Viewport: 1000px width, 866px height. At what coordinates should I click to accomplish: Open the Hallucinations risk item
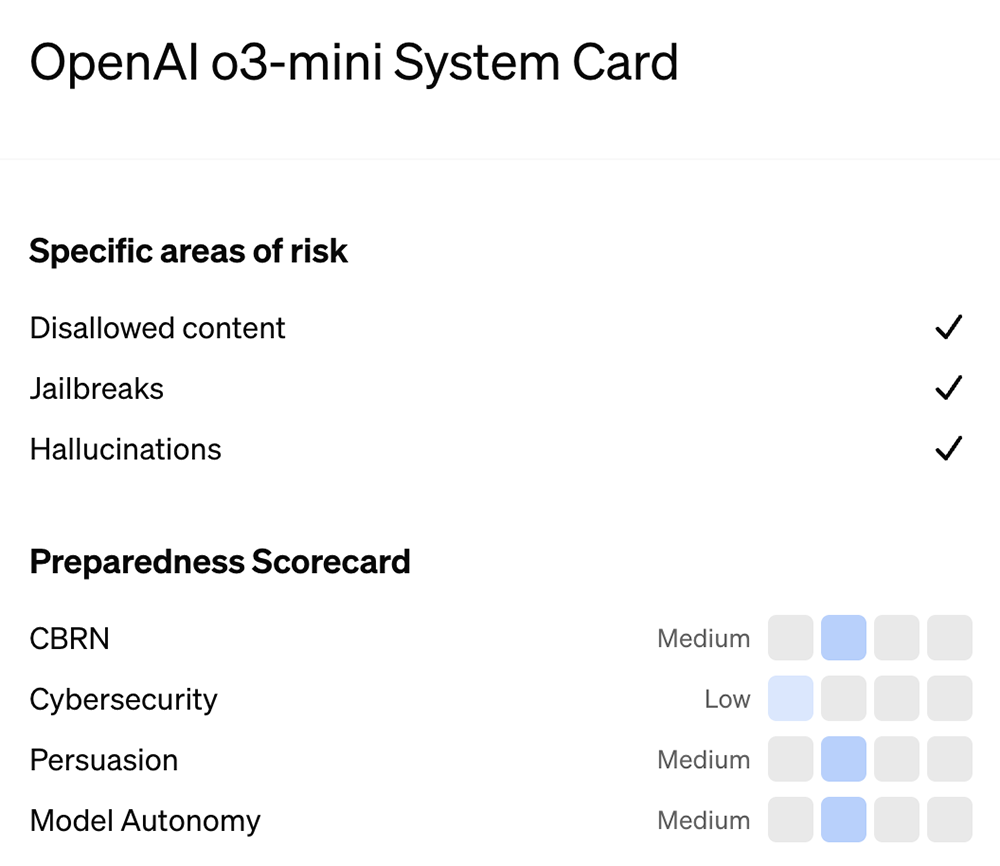[125, 449]
